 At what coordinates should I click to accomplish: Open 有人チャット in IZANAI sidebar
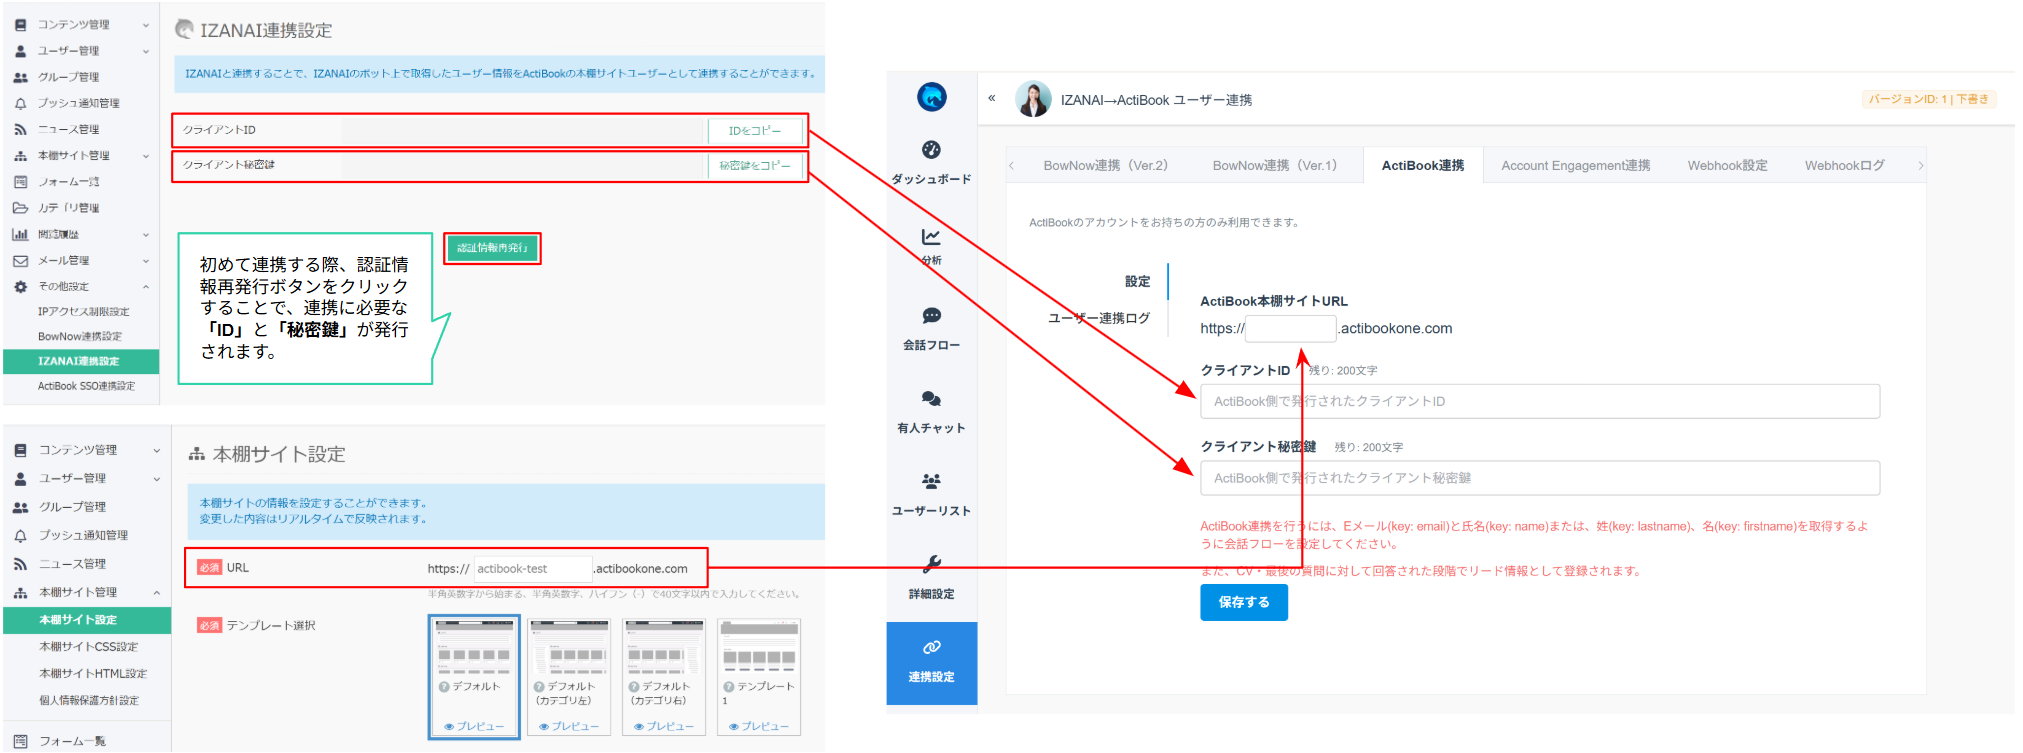tap(931, 412)
